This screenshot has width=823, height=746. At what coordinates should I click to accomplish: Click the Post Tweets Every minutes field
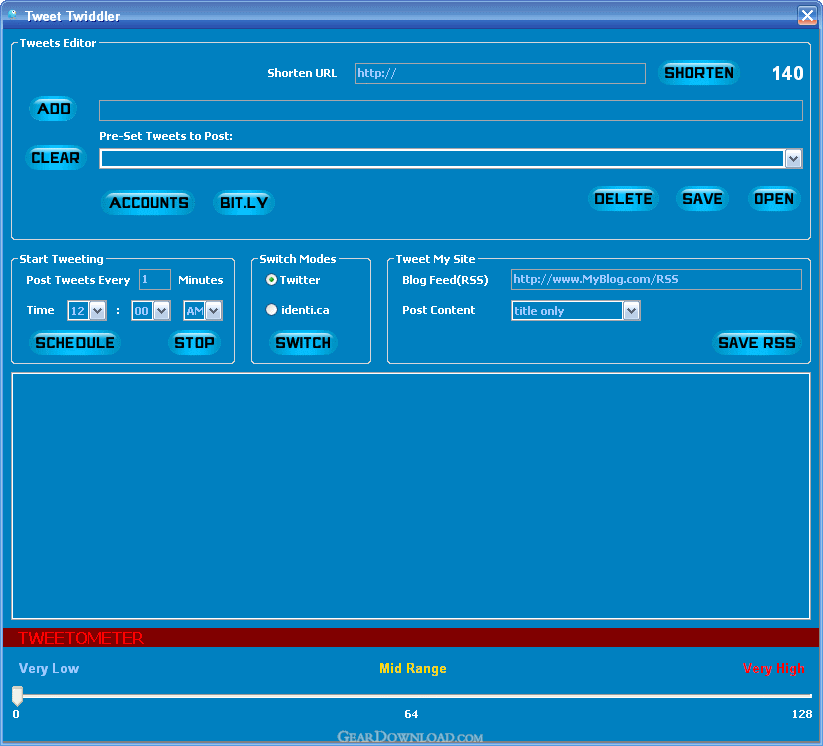tap(155, 279)
